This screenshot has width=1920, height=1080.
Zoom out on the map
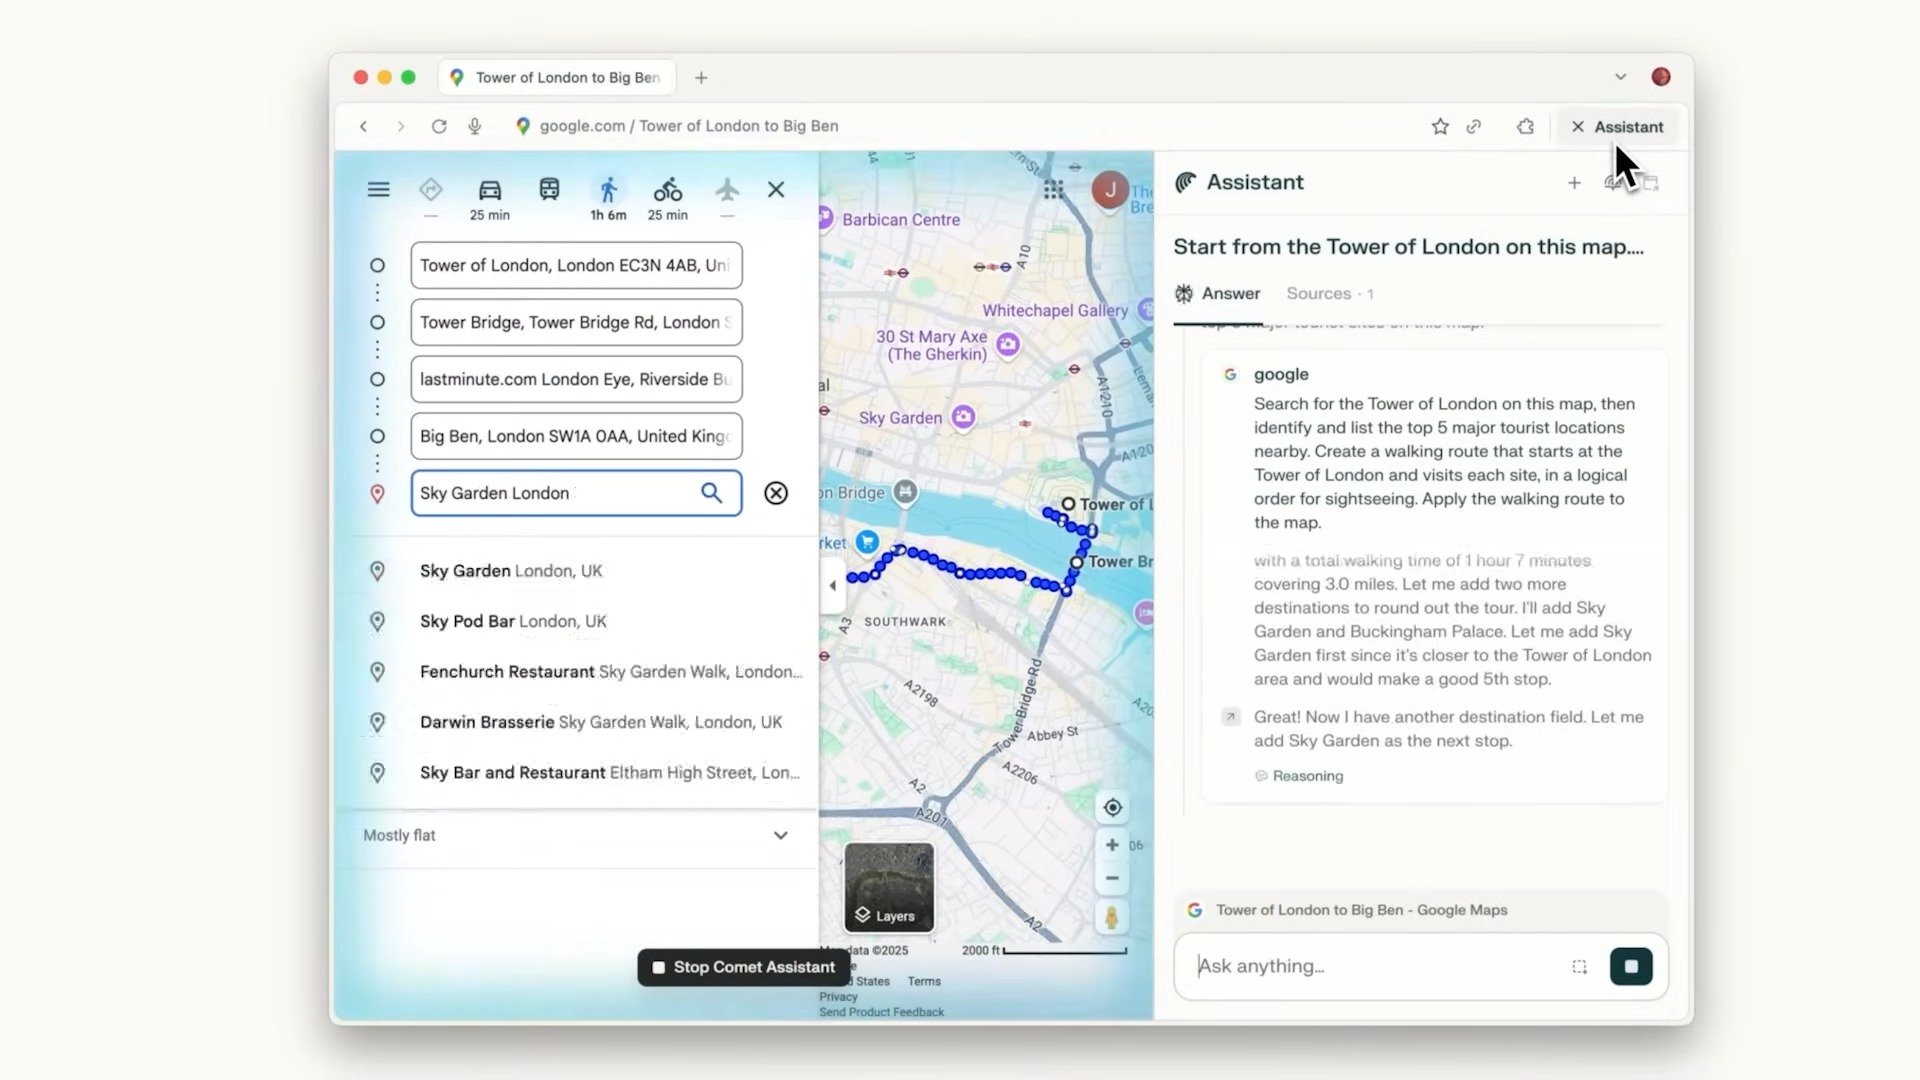click(1112, 879)
